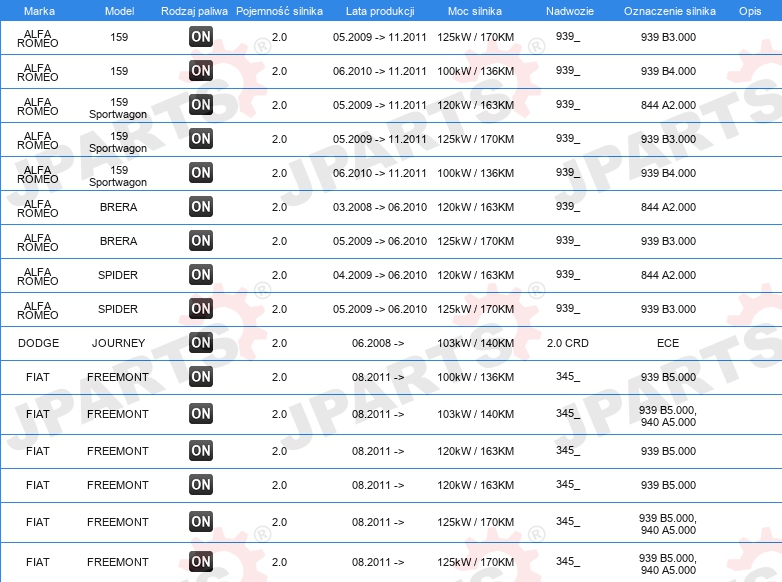Click the Rodzaj paliwa column header

(194, 11)
